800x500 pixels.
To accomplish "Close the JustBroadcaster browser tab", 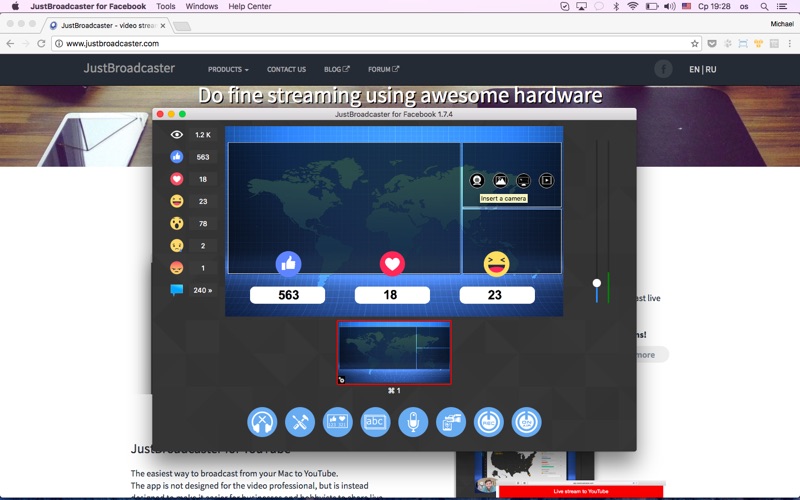I will pyautogui.click(x=163, y=26).
